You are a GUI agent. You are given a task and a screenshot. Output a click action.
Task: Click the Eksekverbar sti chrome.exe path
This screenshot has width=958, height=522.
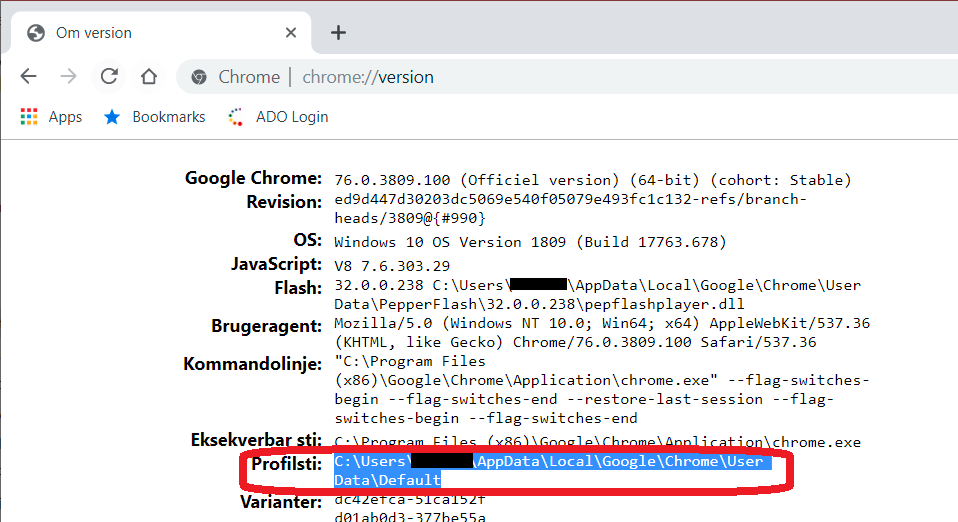598,442
